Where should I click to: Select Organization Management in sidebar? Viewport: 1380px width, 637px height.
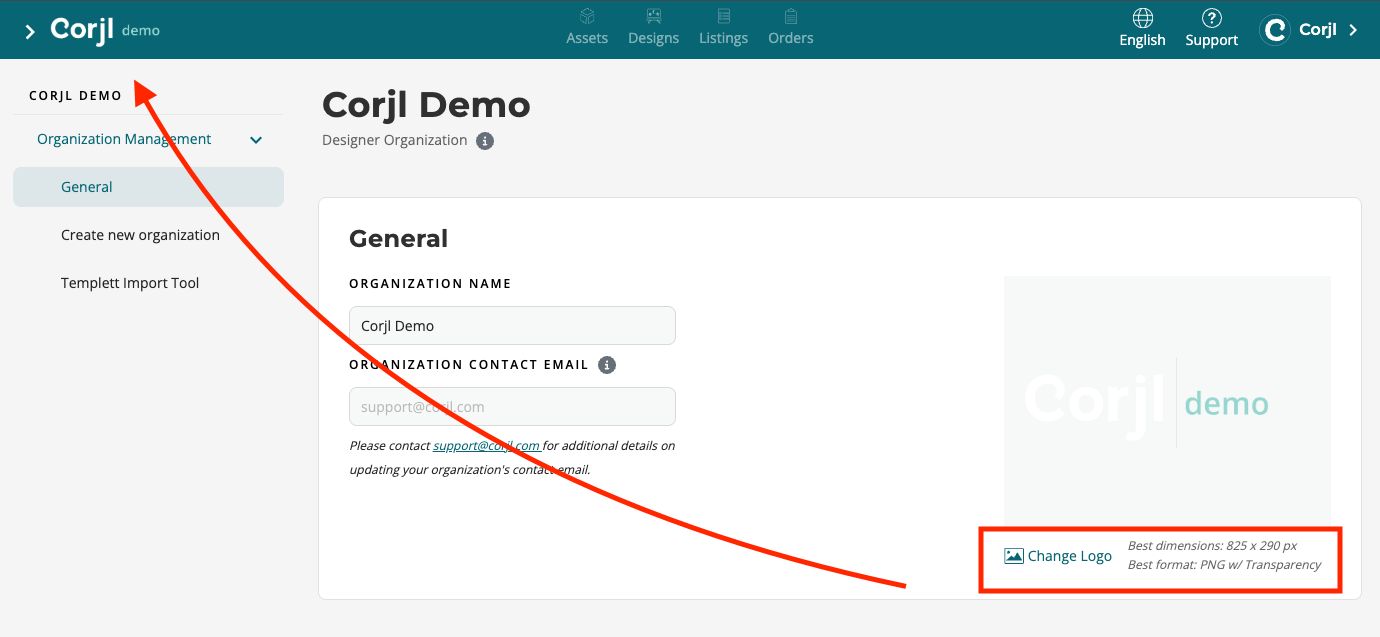click(124, 139)
